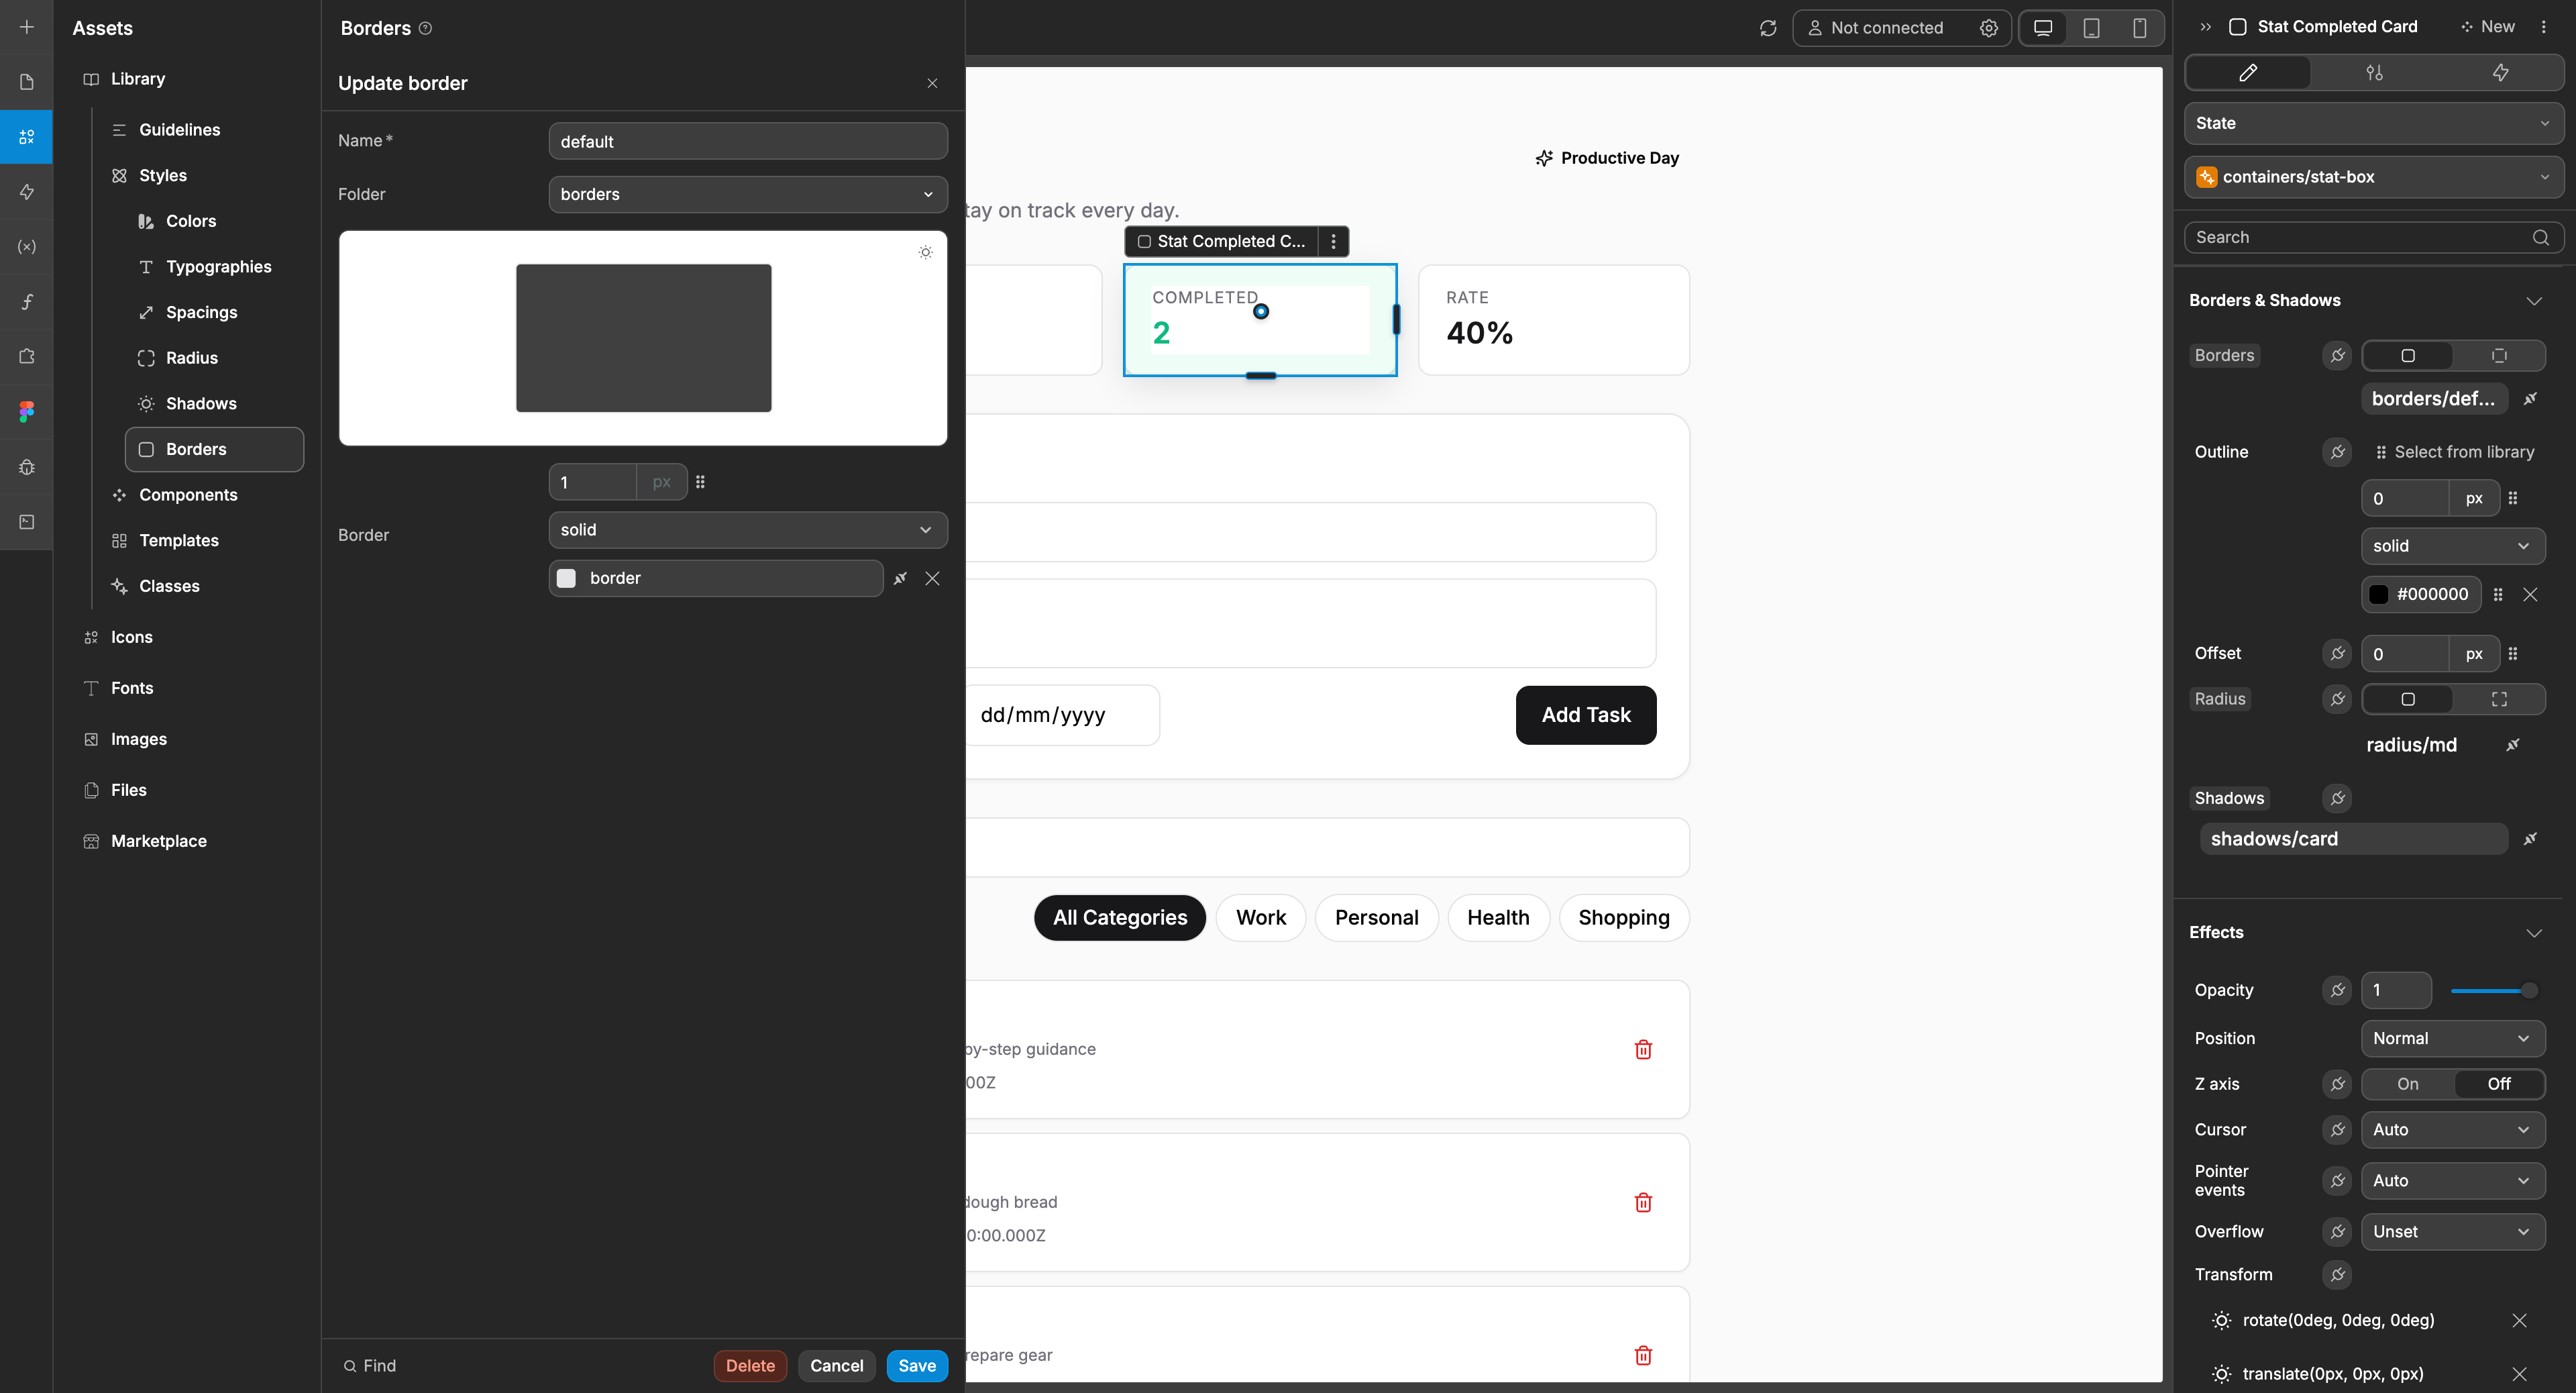The image size is (2576, 1393).
Task: Collapse the right panel double chevron
Action: [2205, 27]
